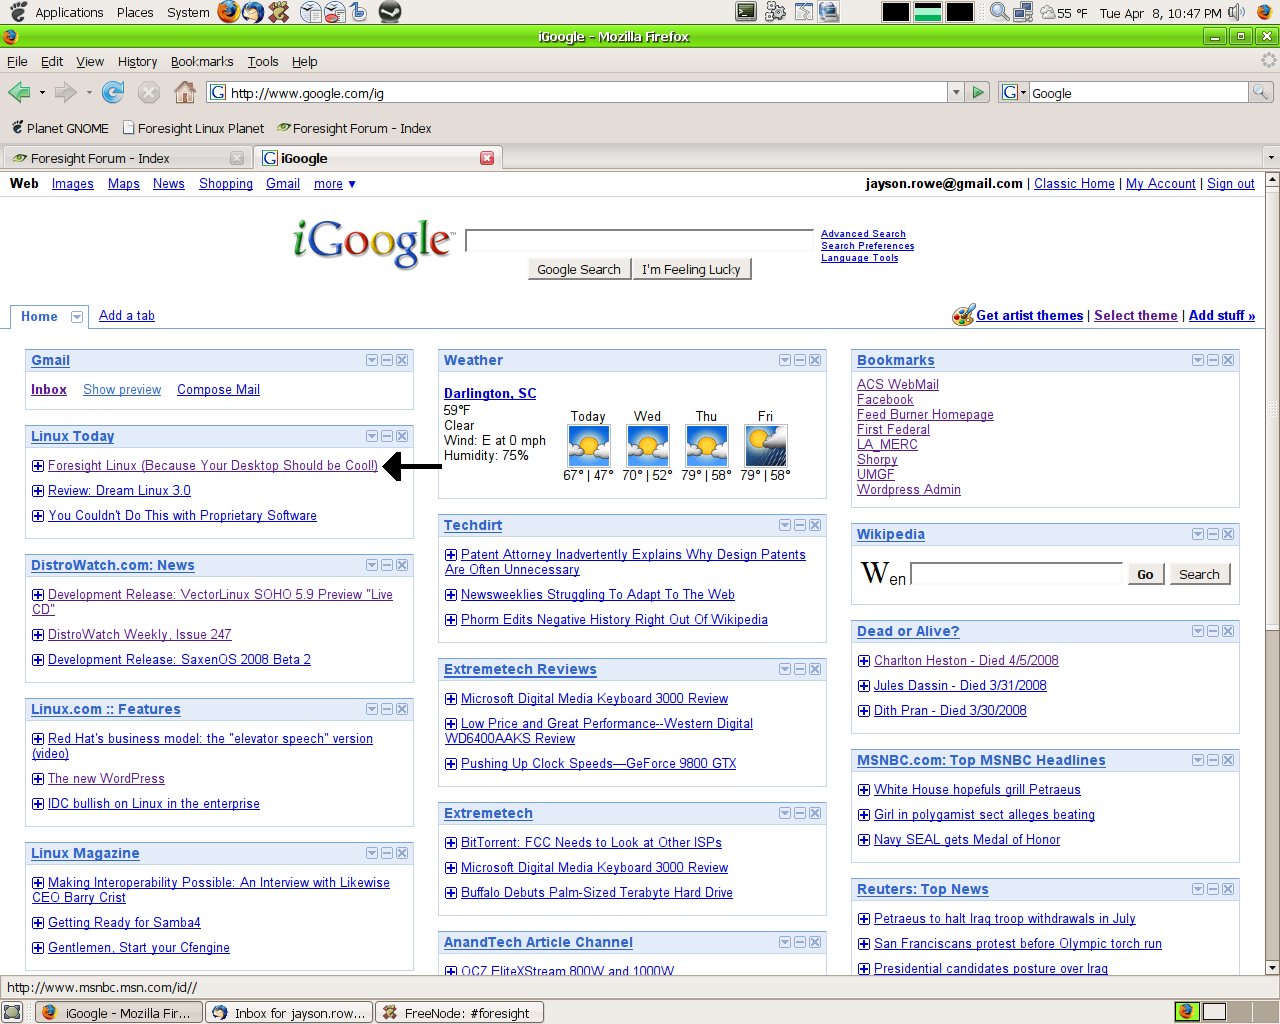Close the Weather gadget
Screen dimensions: 1280x1024
pyautogui.click(x=815, y=360)
